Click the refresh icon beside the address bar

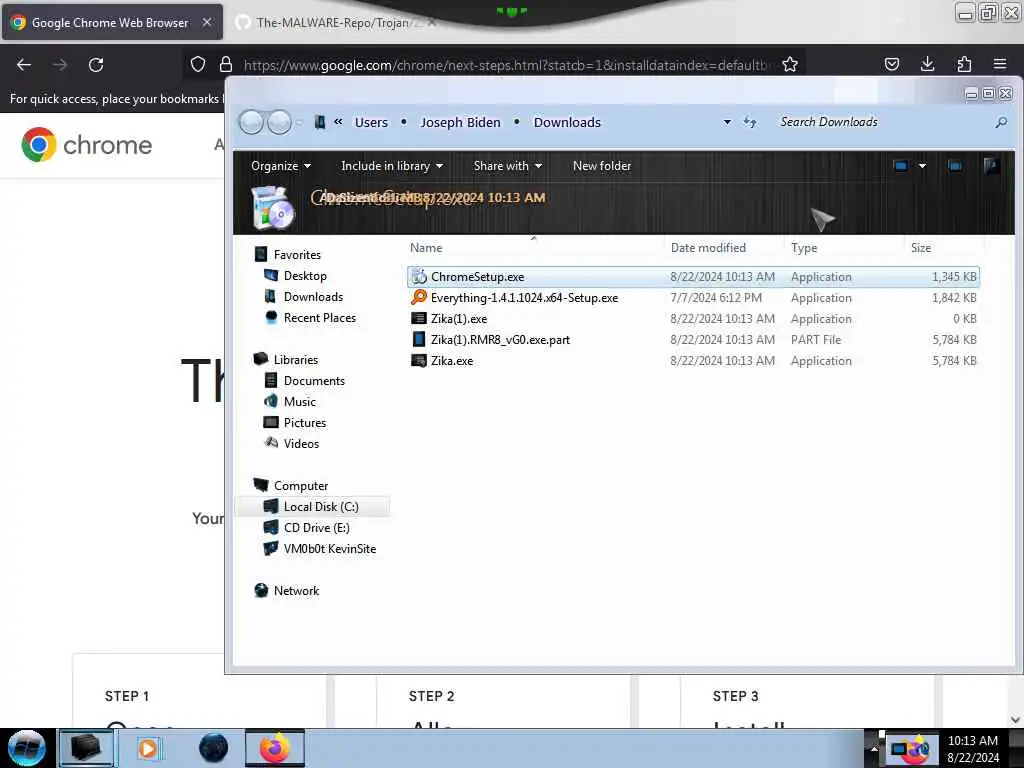pyautogui.click(x=750, y=122)
